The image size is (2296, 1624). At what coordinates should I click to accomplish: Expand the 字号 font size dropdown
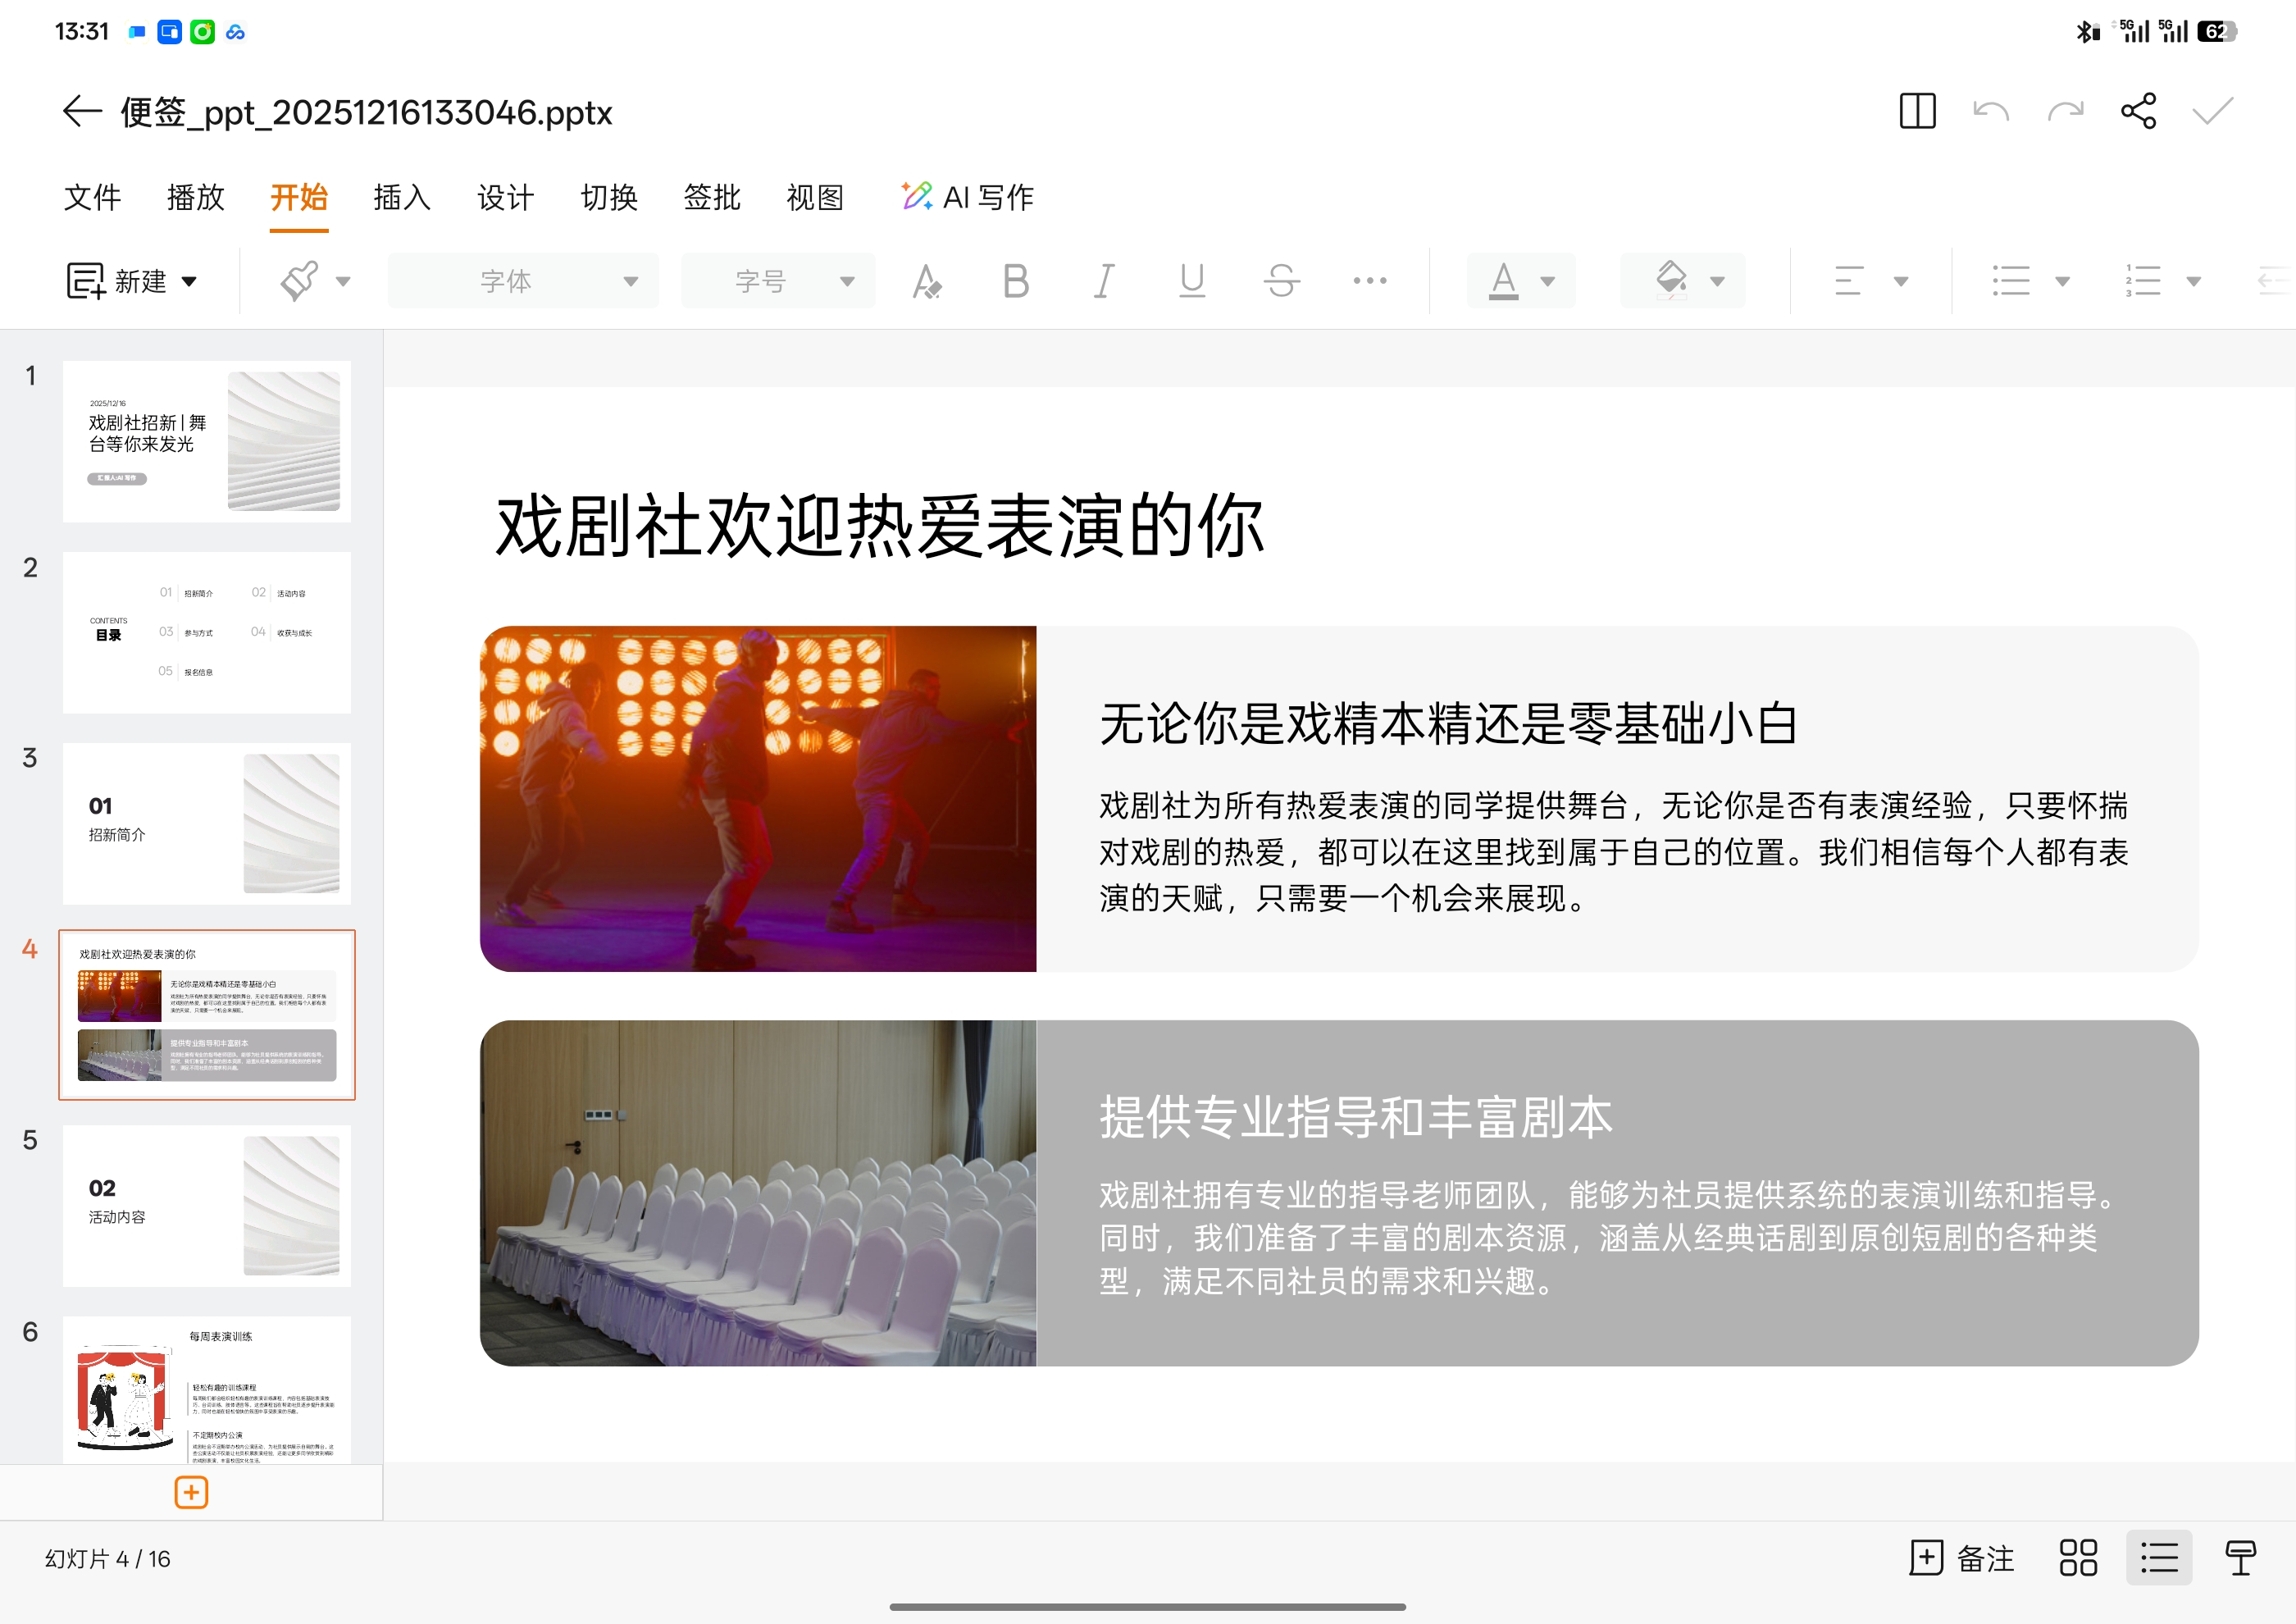pos(778,281)
